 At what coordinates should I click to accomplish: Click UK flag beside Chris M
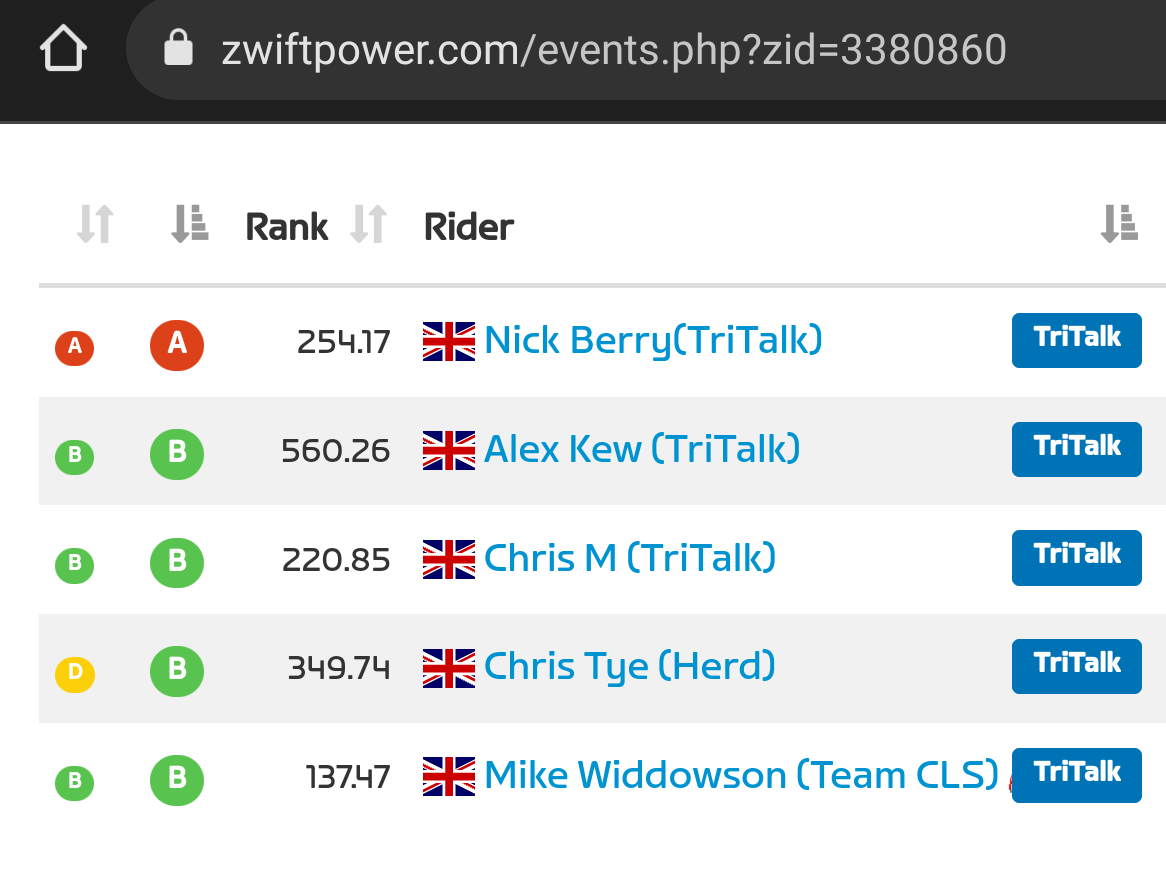click(x=449, y=559)
